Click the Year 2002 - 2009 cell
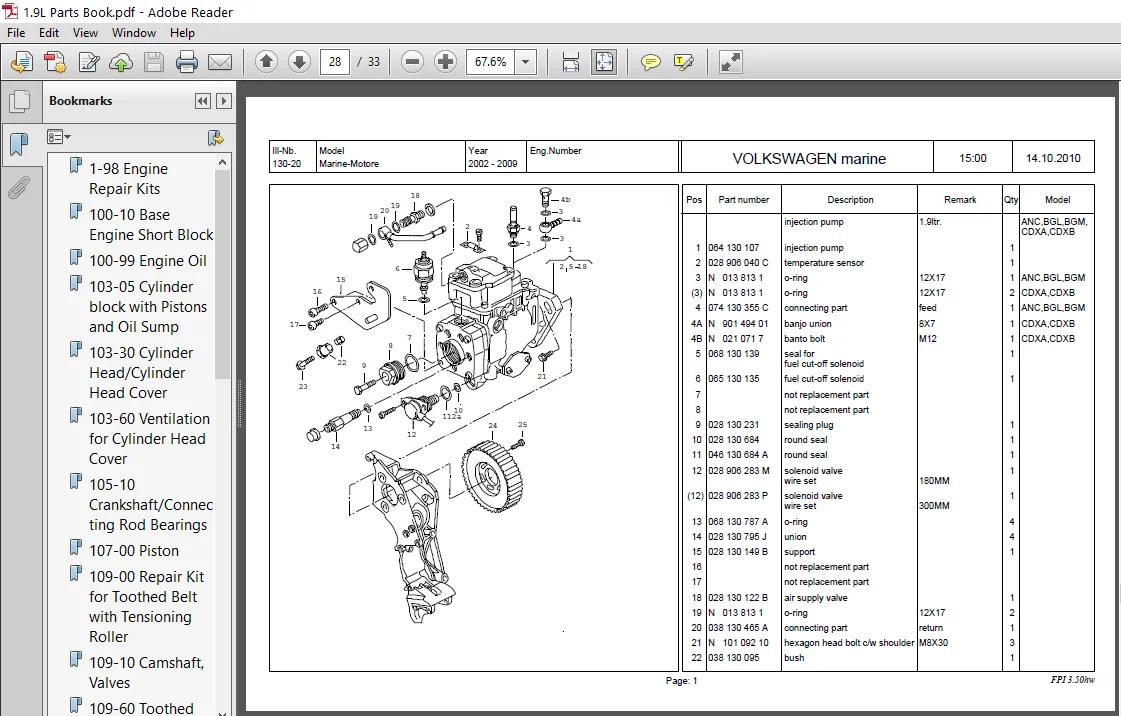Screen dimensions: 1121x716 pyautogui.click(x=495, y=157)
